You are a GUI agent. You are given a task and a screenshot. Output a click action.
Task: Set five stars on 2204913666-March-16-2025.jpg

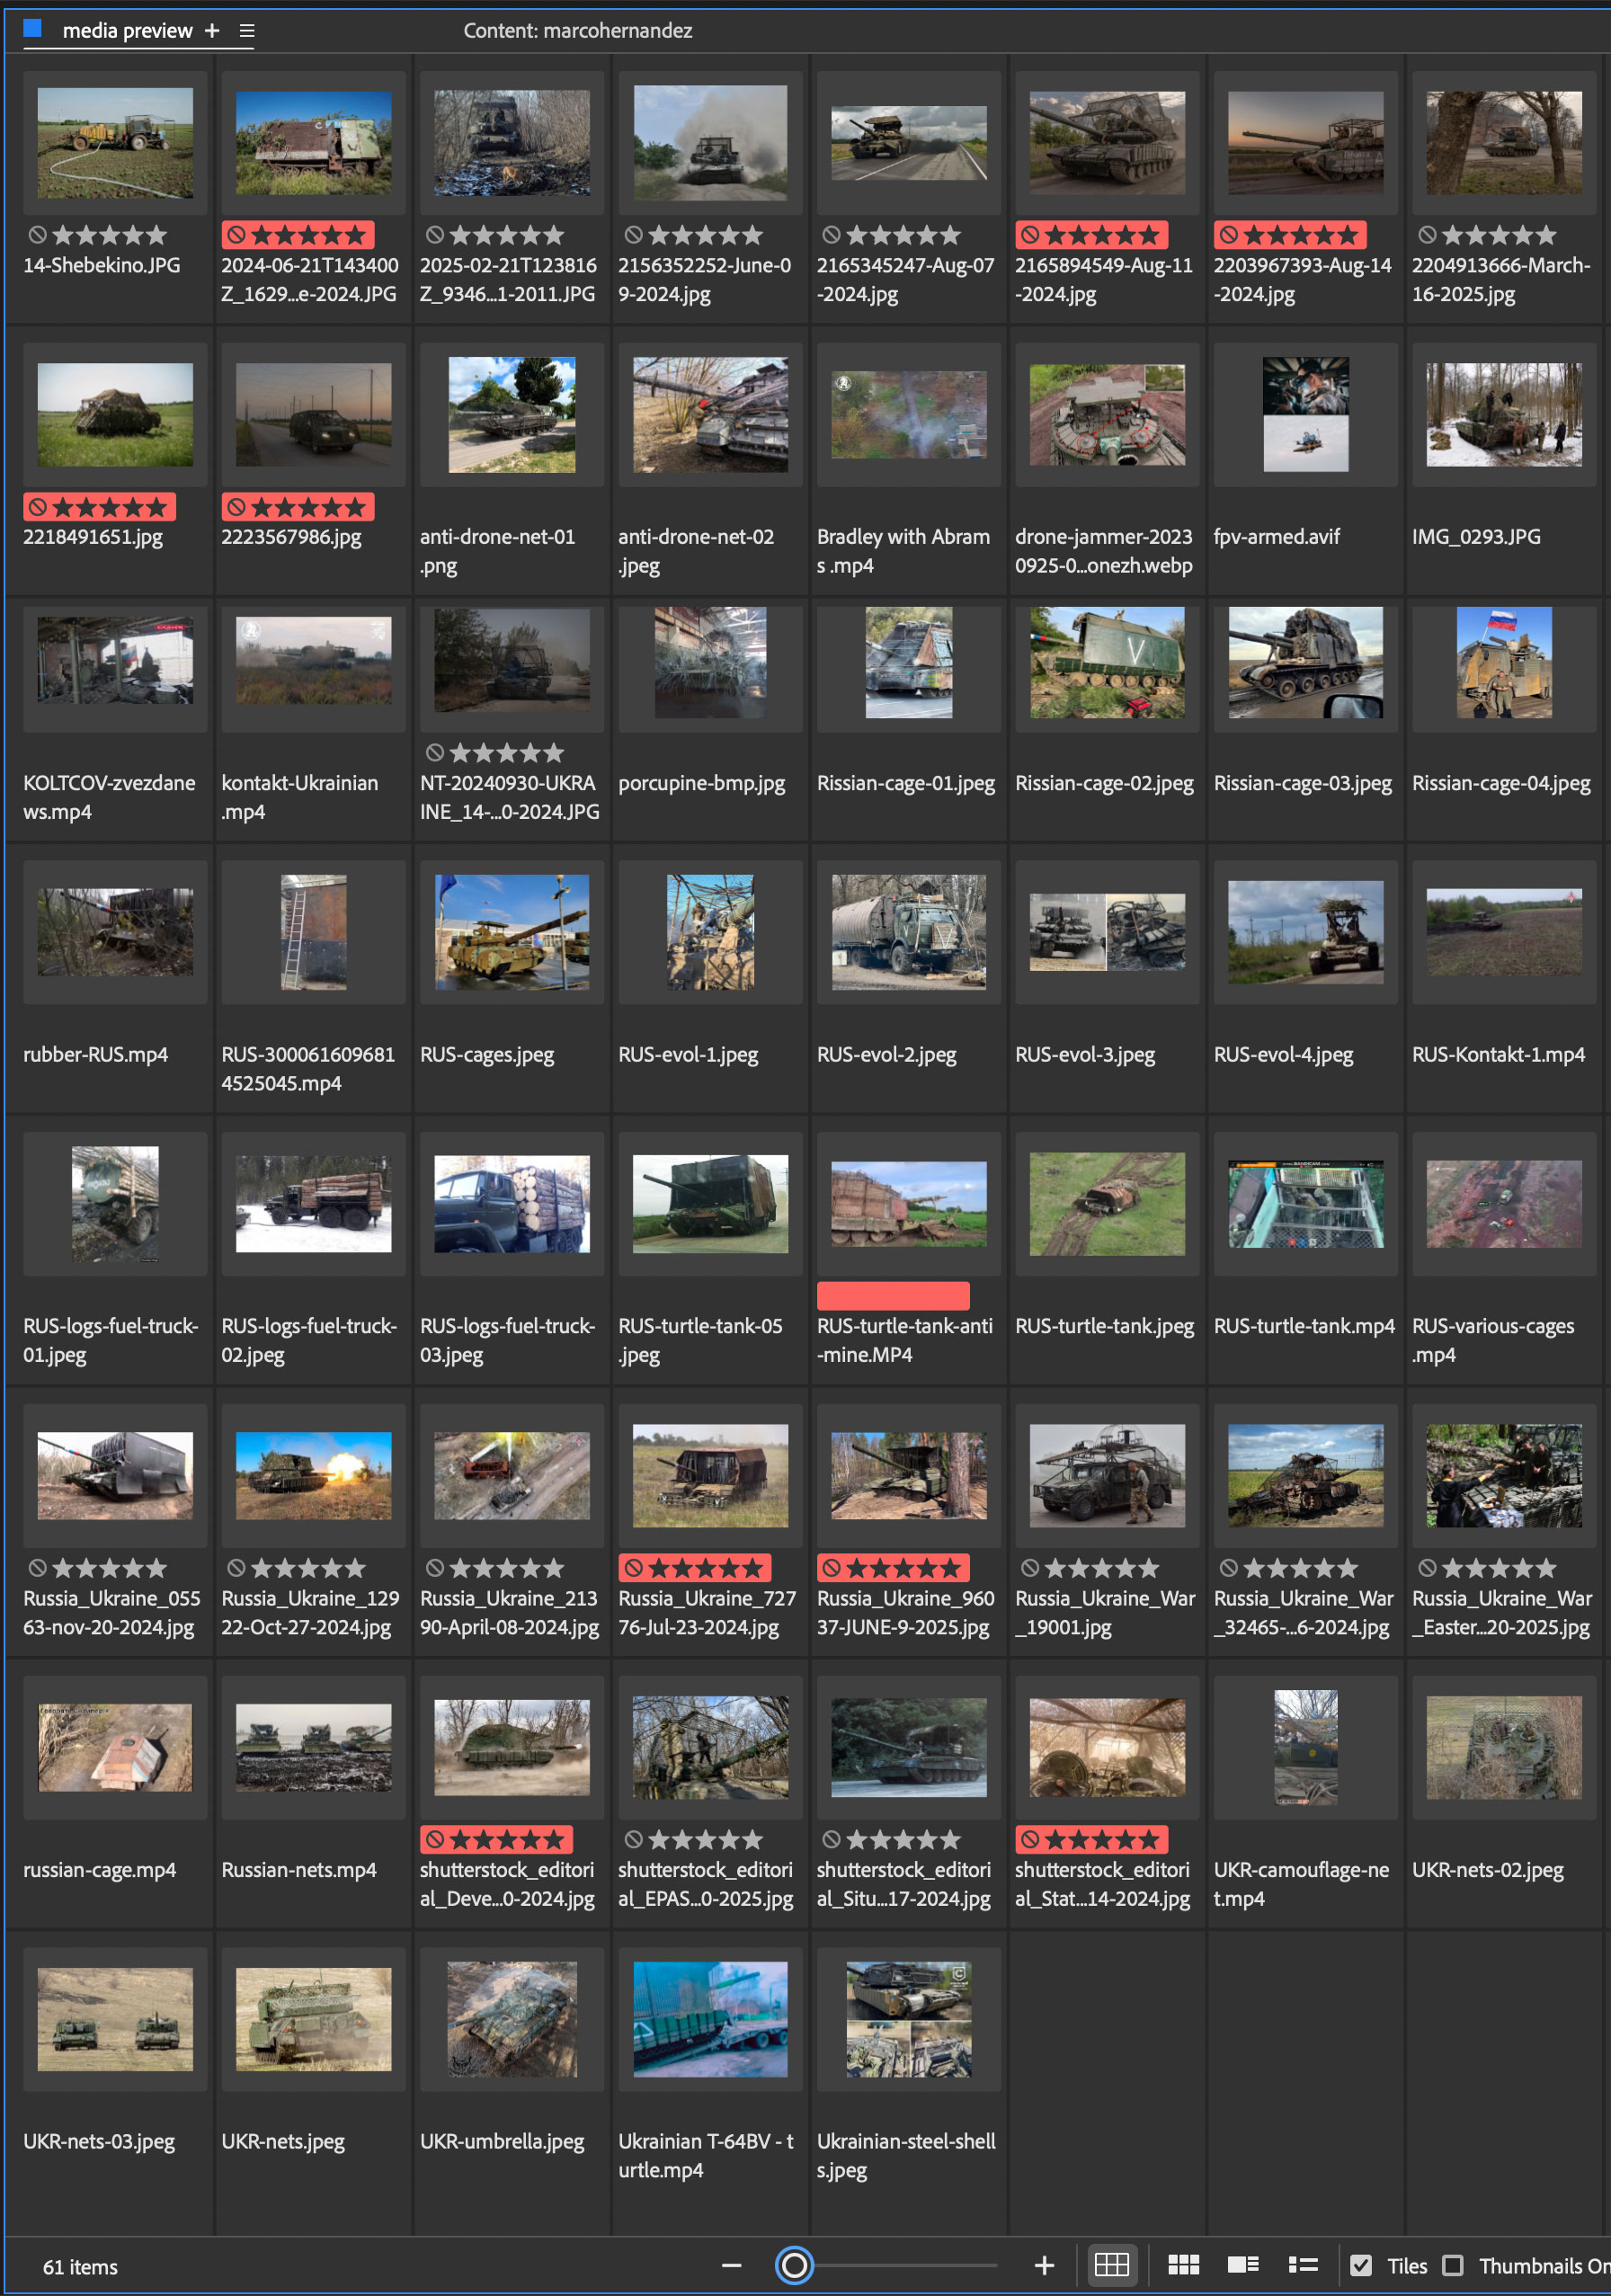click(1546, 235)
